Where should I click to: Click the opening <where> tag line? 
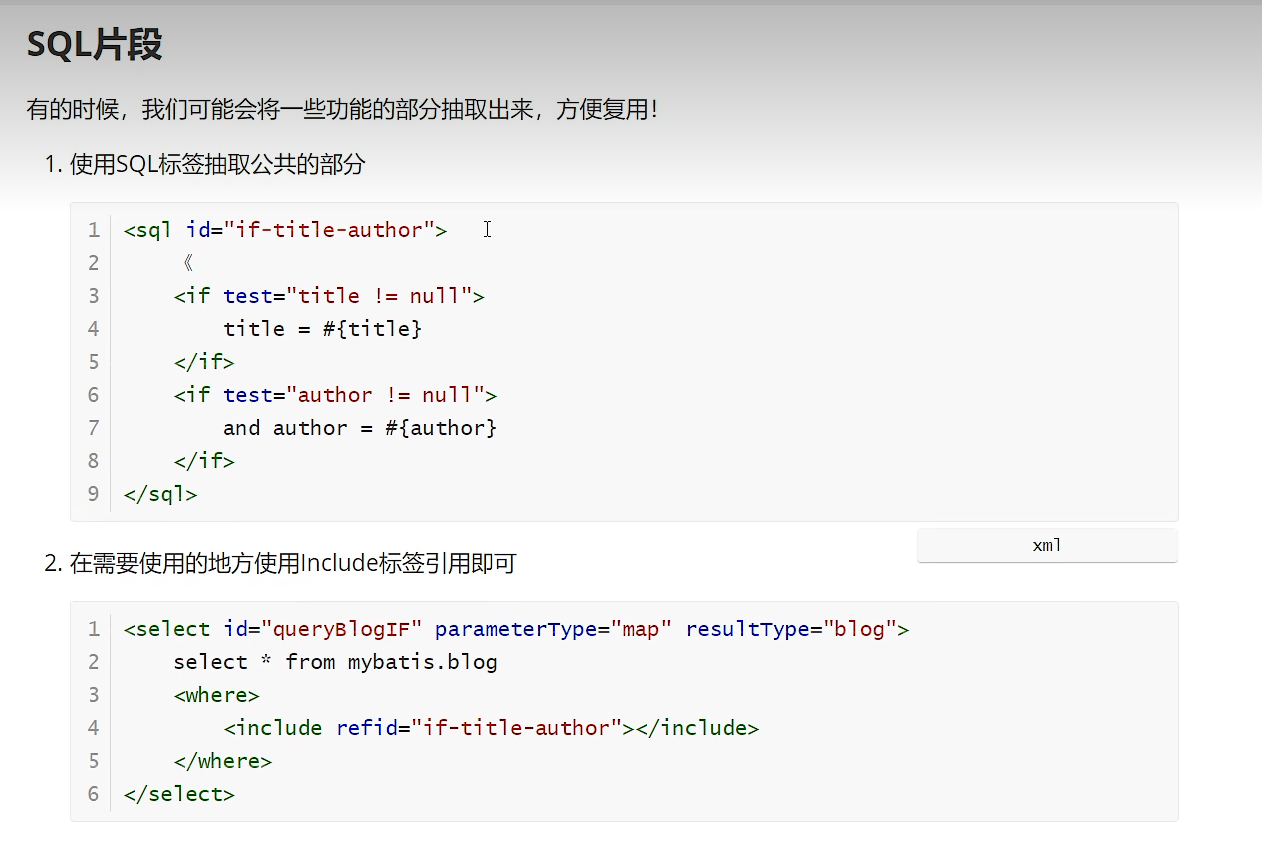[x=217, y=695]
